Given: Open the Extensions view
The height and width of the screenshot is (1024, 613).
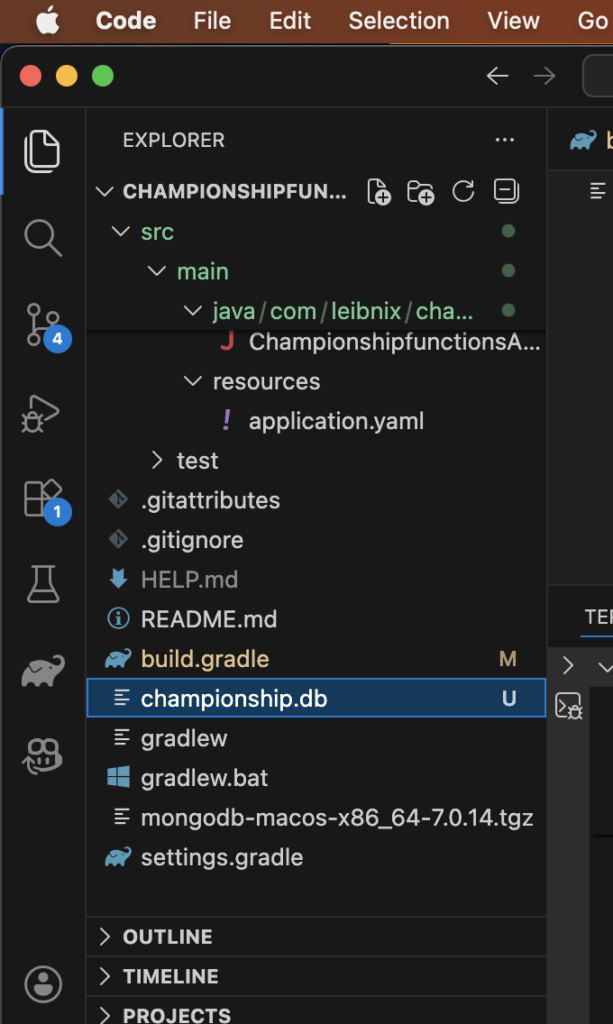Looking at the screenshot, I should pyautogui.click(x=43, y=498).
